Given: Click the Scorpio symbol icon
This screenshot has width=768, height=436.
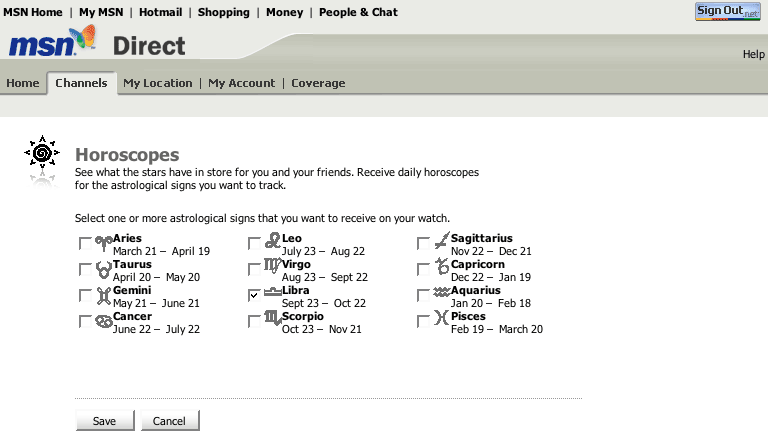Looking at the screenshot, I should [273, 318].
